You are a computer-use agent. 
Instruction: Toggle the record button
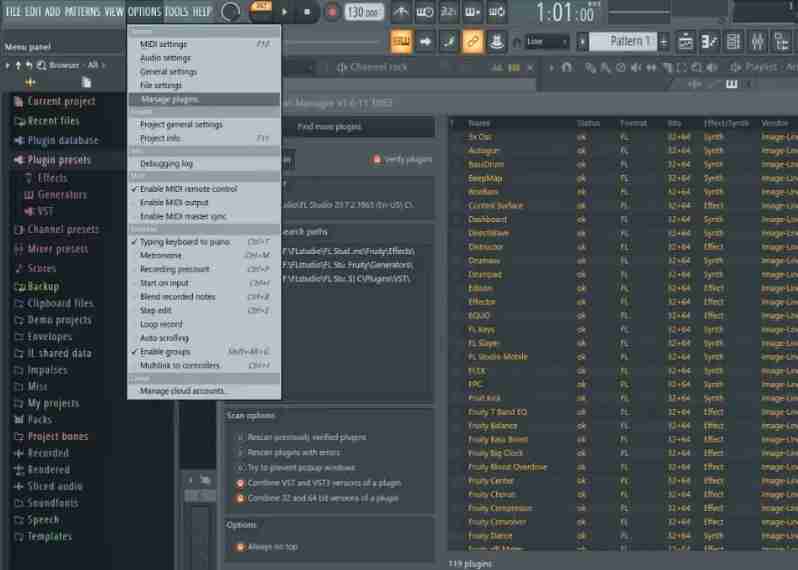pyautogui.click(x=332, y=11)
